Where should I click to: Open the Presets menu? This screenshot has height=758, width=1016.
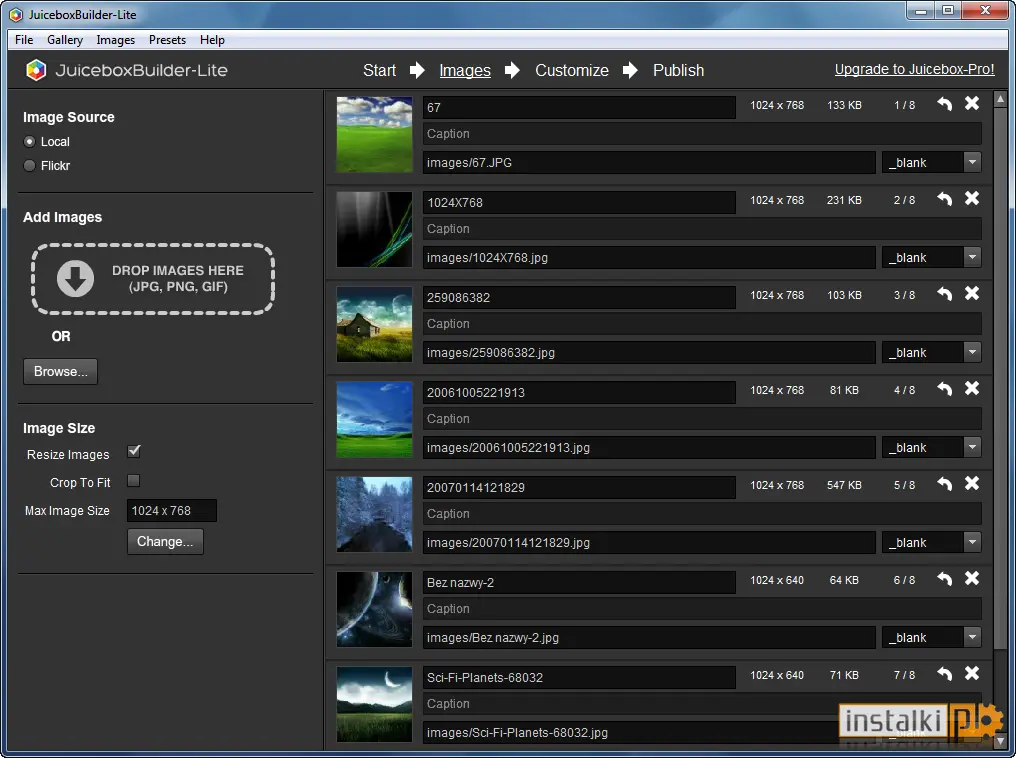[167, 40]
